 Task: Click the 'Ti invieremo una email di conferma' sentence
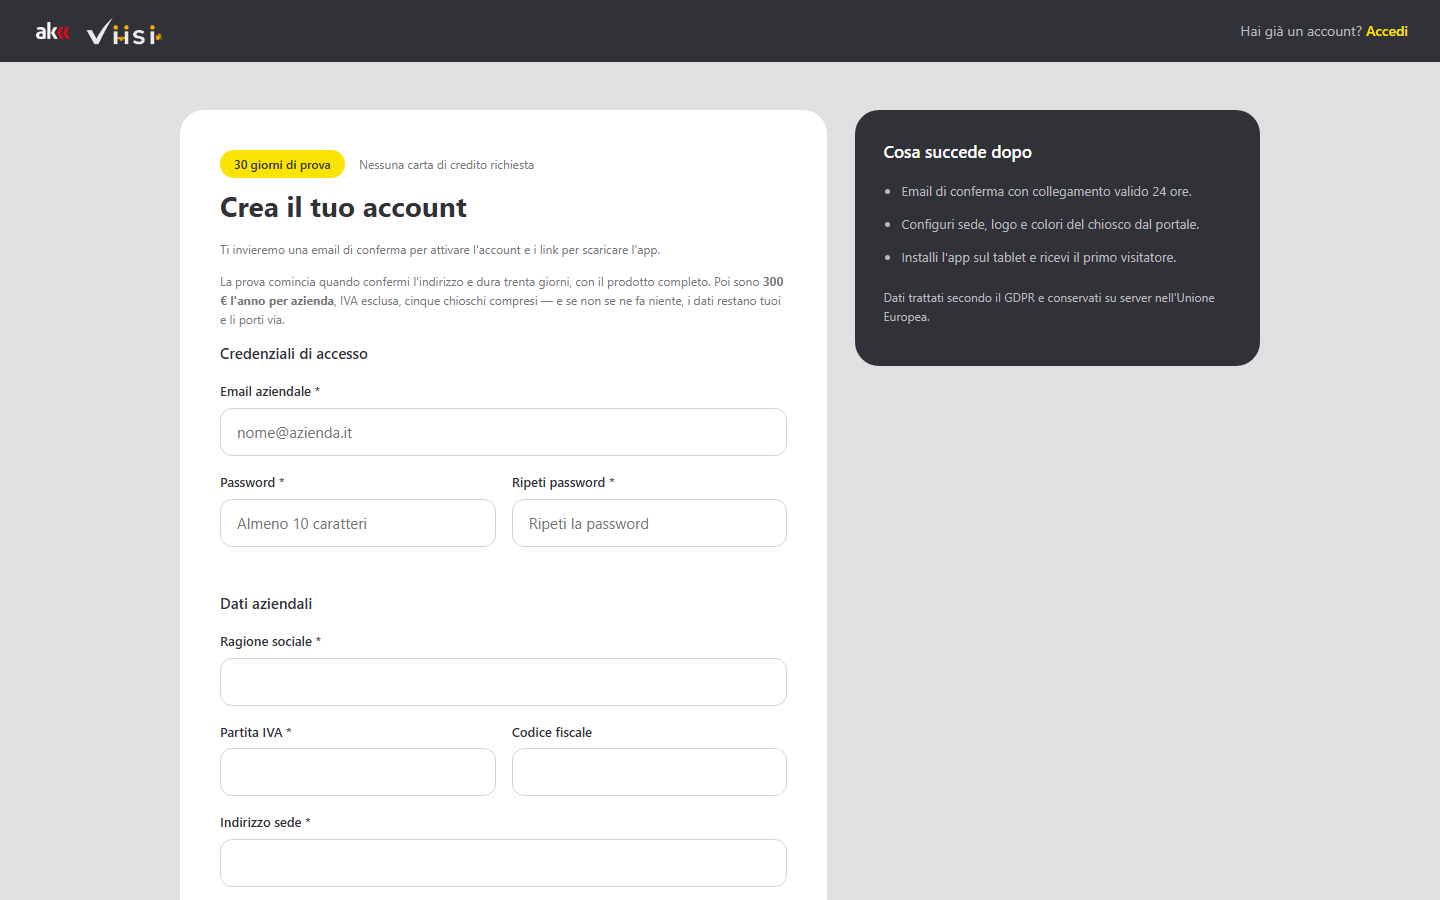pos(440,250)
